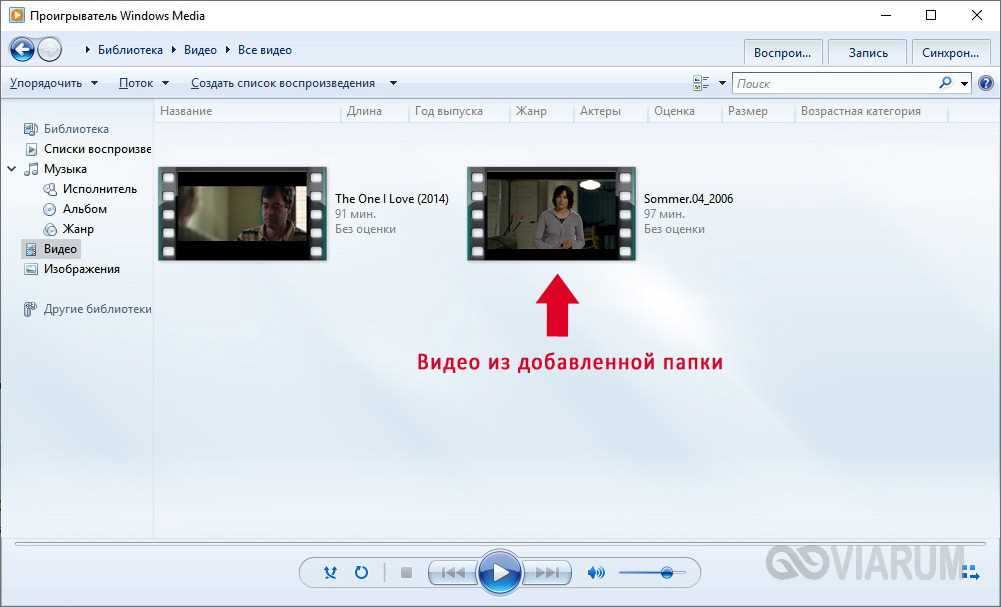The image size is (1001, 607).
Task: Click the Previous track button
Action: [x=453, y=573]
